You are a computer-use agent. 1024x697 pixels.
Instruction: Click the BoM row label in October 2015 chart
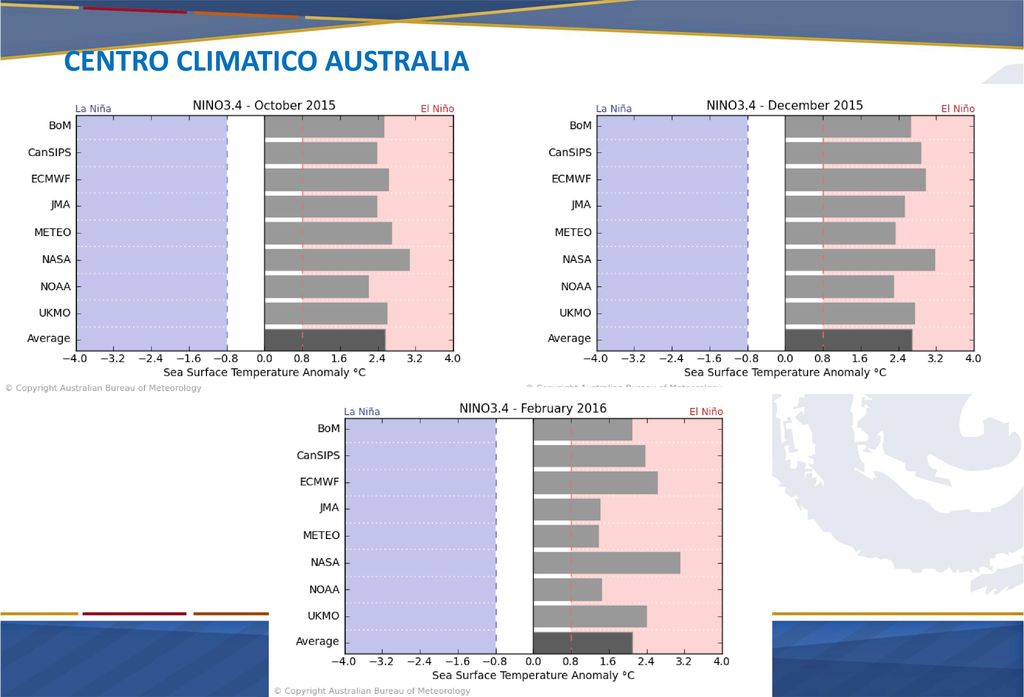coord(59,125)
